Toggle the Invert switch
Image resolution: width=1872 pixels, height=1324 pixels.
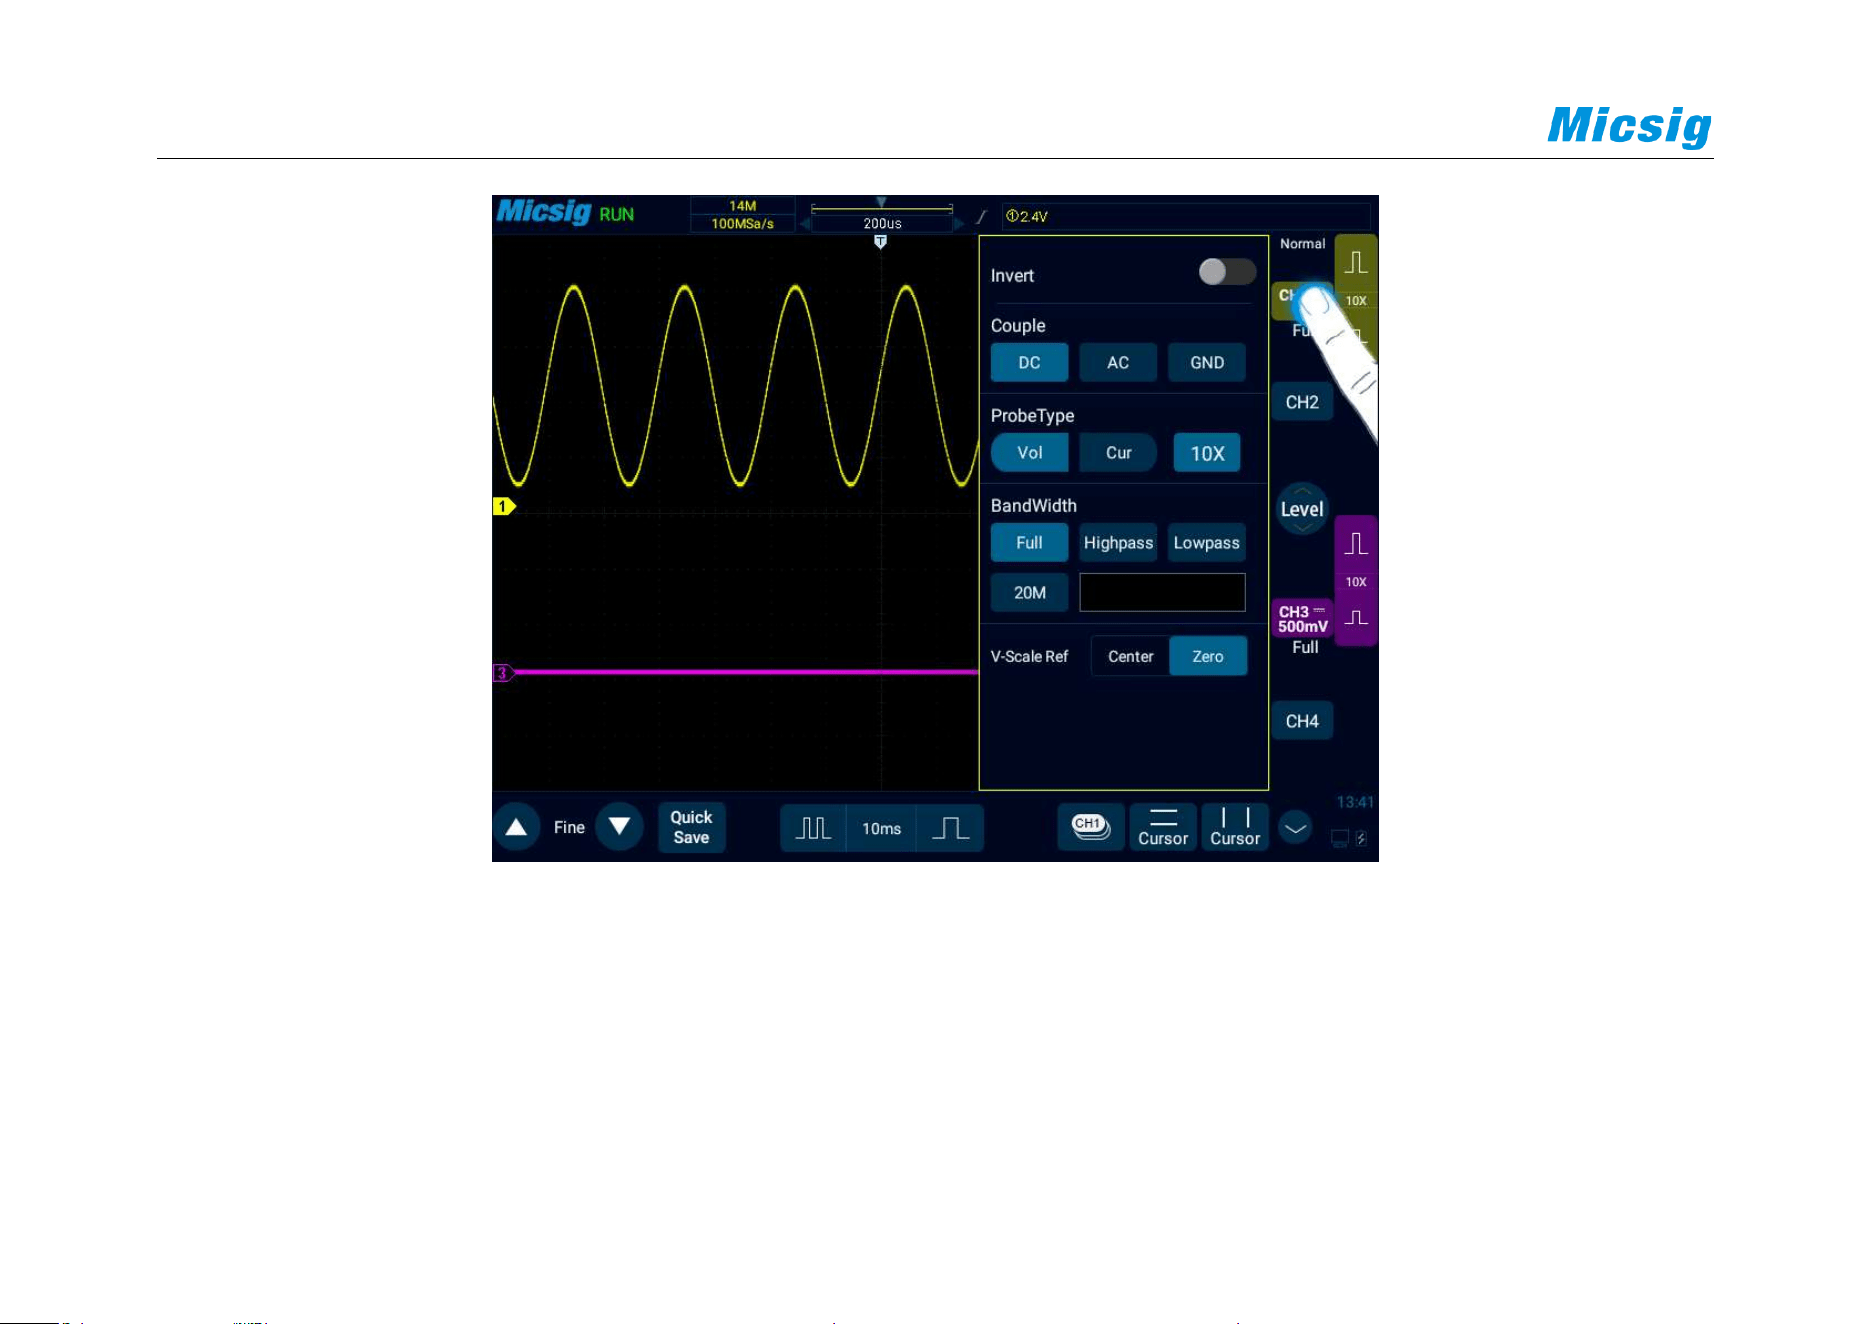coord(1227,272)
